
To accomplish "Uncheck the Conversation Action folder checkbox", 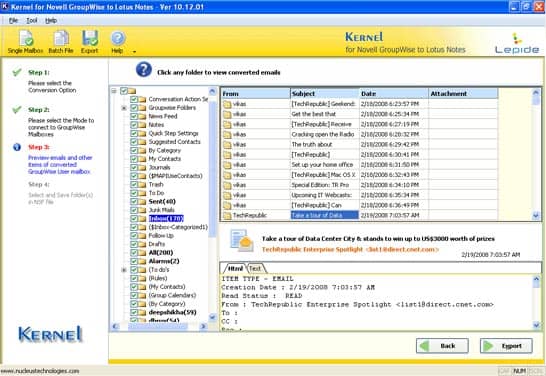I will 134,99.
